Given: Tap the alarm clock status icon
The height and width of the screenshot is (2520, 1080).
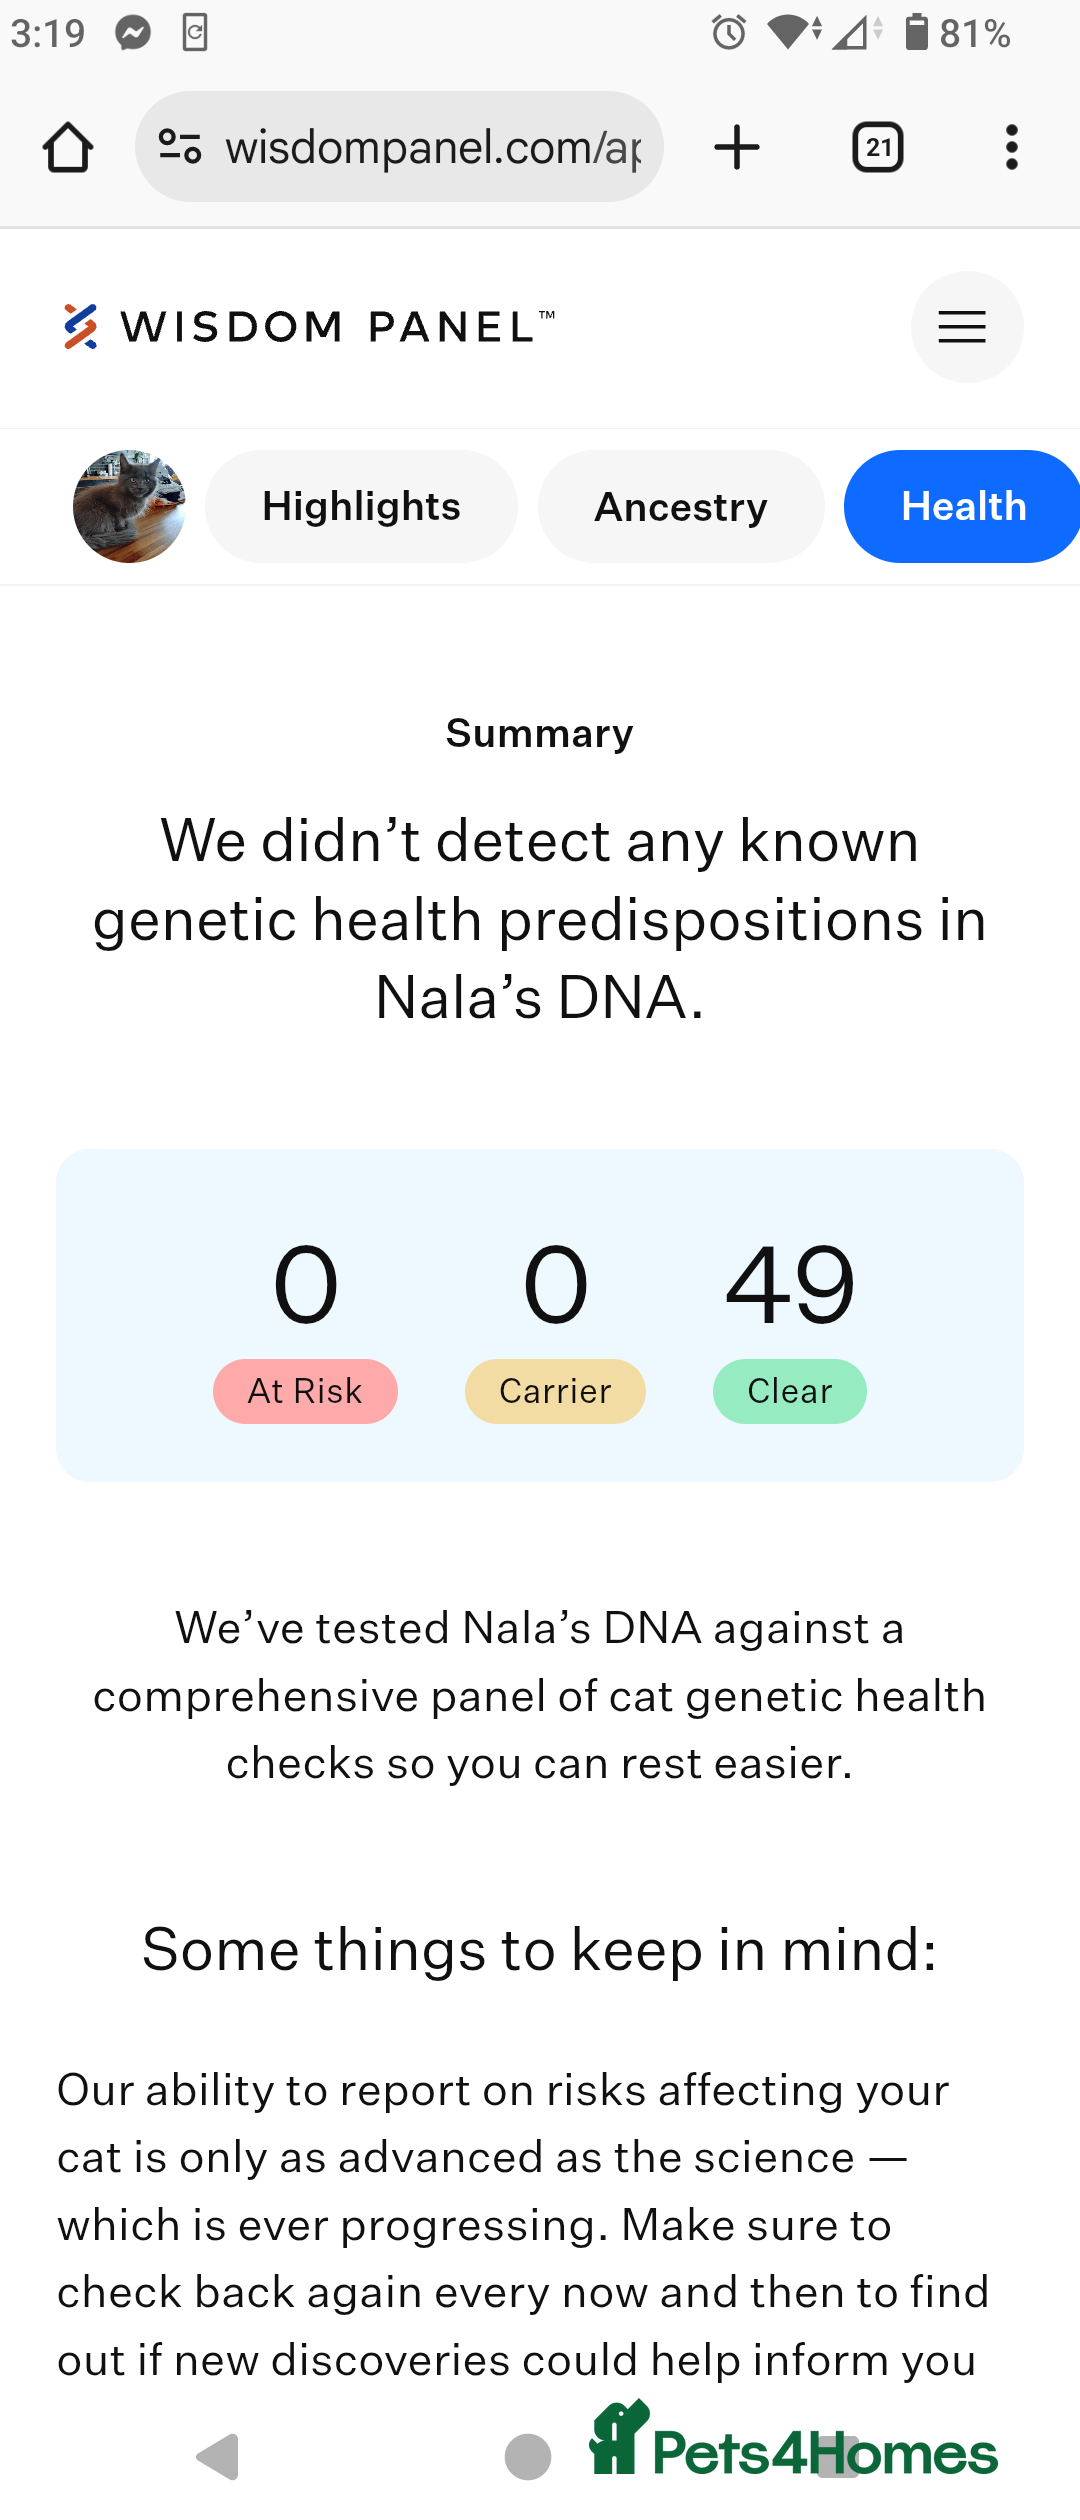Looking at the screenshot, I should (729, 33).
